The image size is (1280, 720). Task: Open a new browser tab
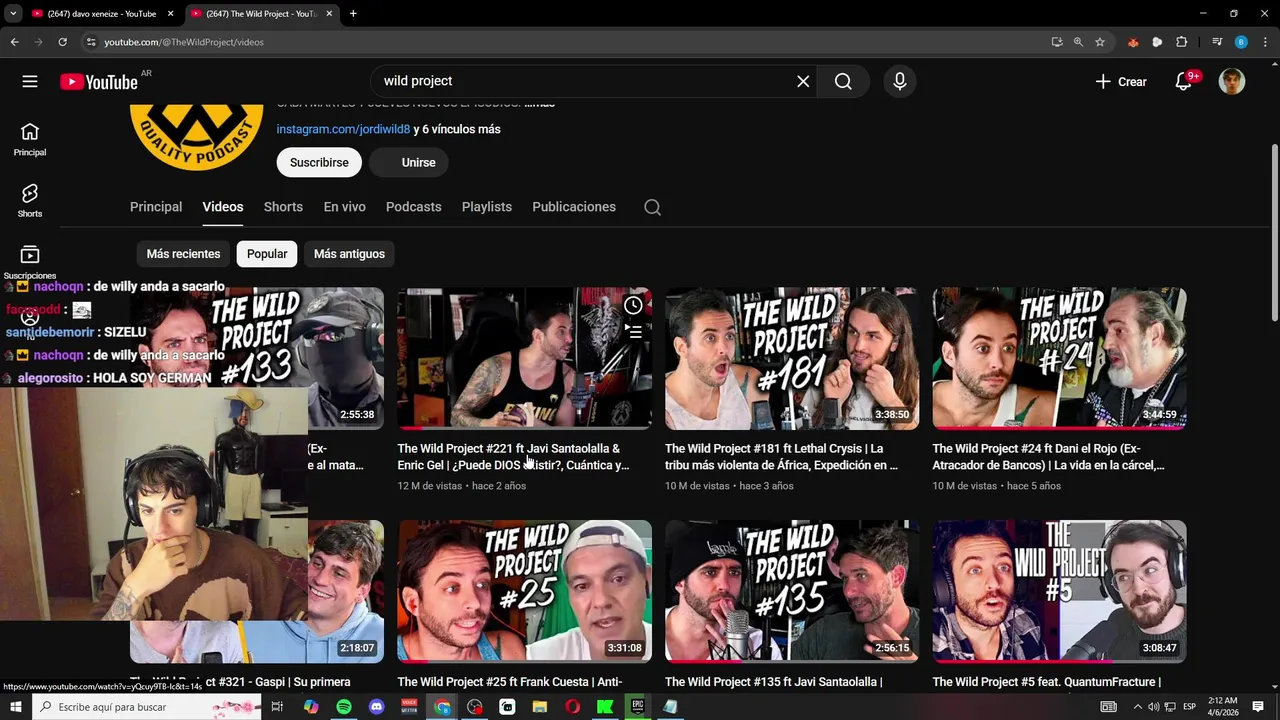click(x=353, y=14)
